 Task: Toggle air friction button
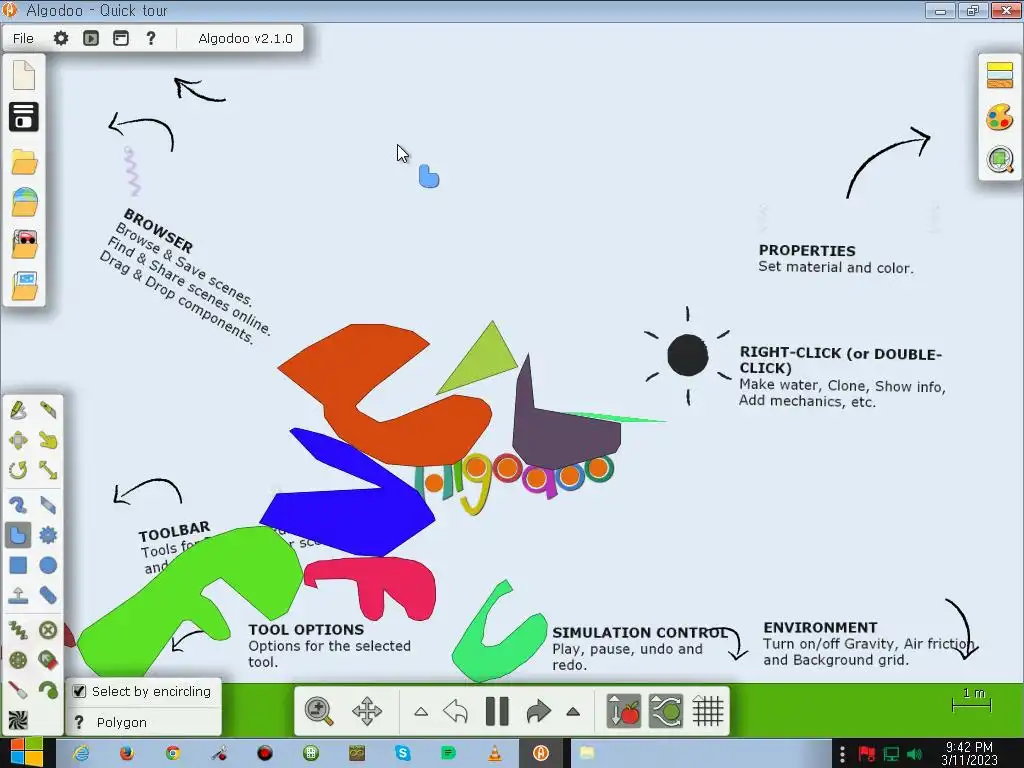(665, 711)
